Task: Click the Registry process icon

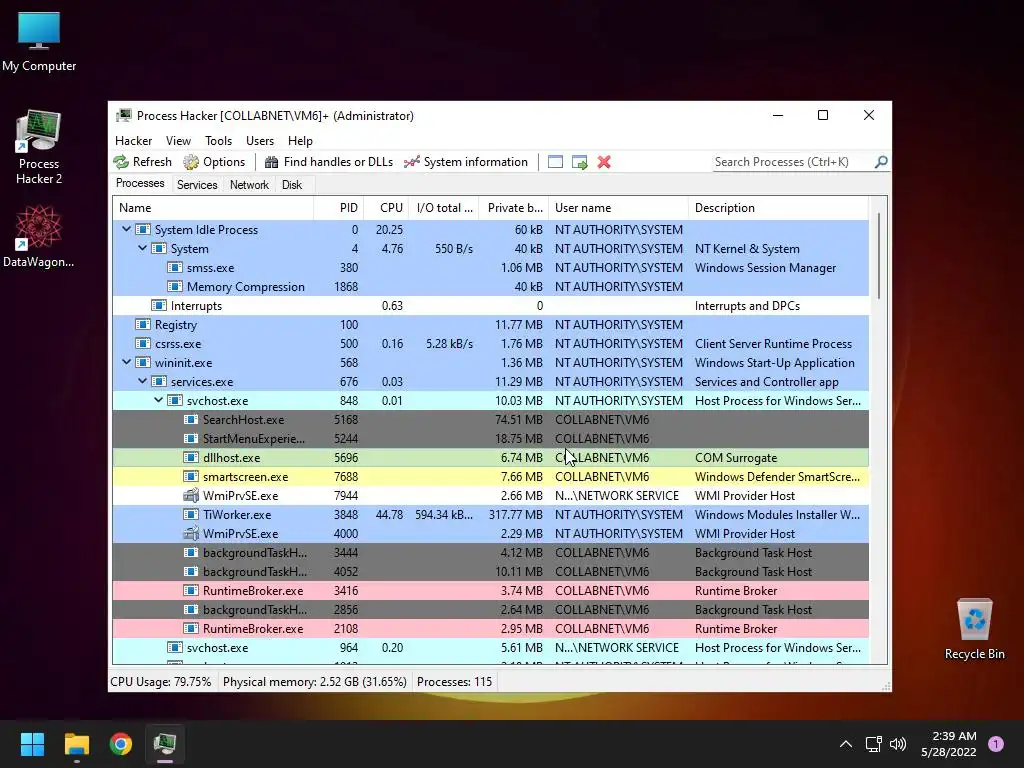Action: (142, 325)
